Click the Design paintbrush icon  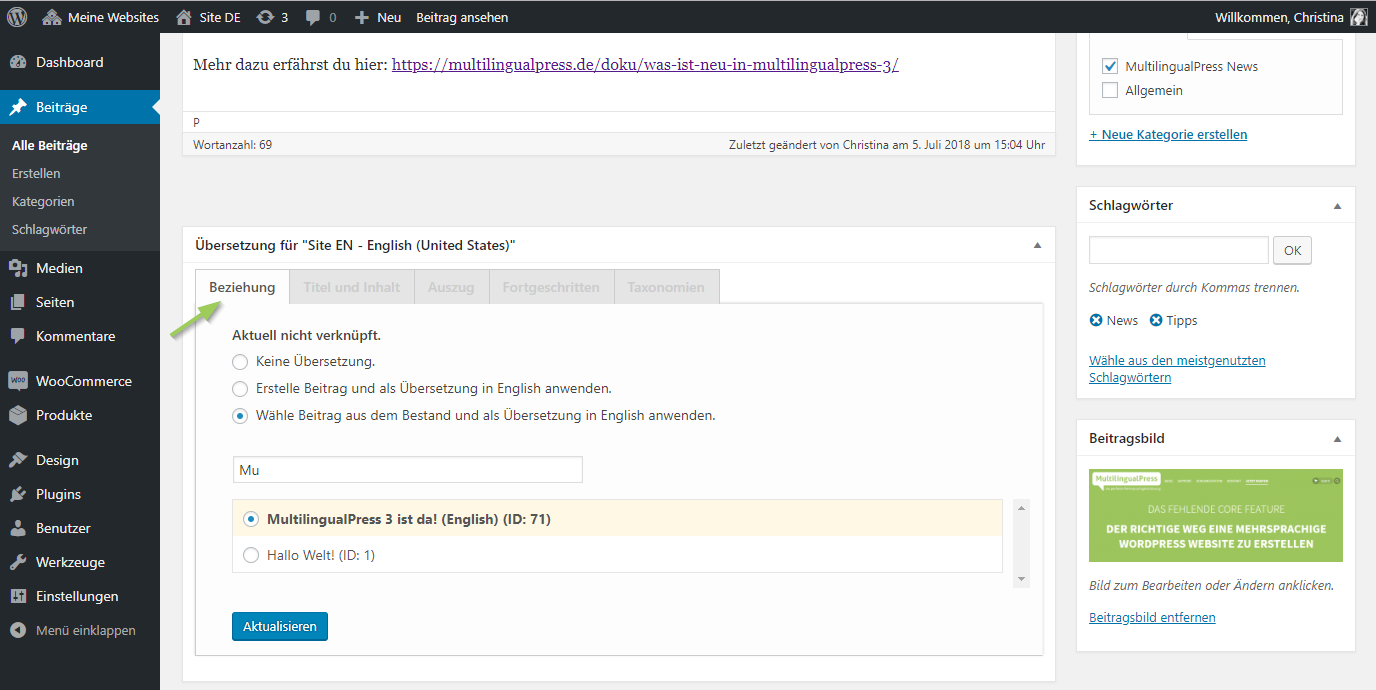click(18, 460)
